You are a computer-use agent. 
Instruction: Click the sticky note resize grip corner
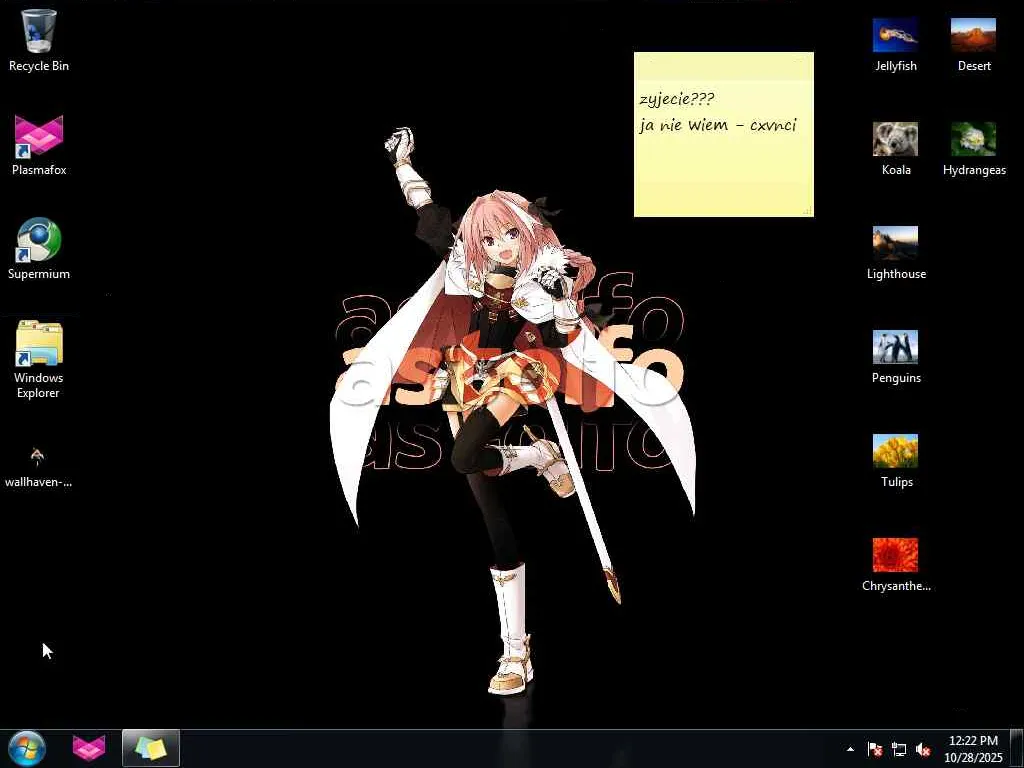[807, 210]
